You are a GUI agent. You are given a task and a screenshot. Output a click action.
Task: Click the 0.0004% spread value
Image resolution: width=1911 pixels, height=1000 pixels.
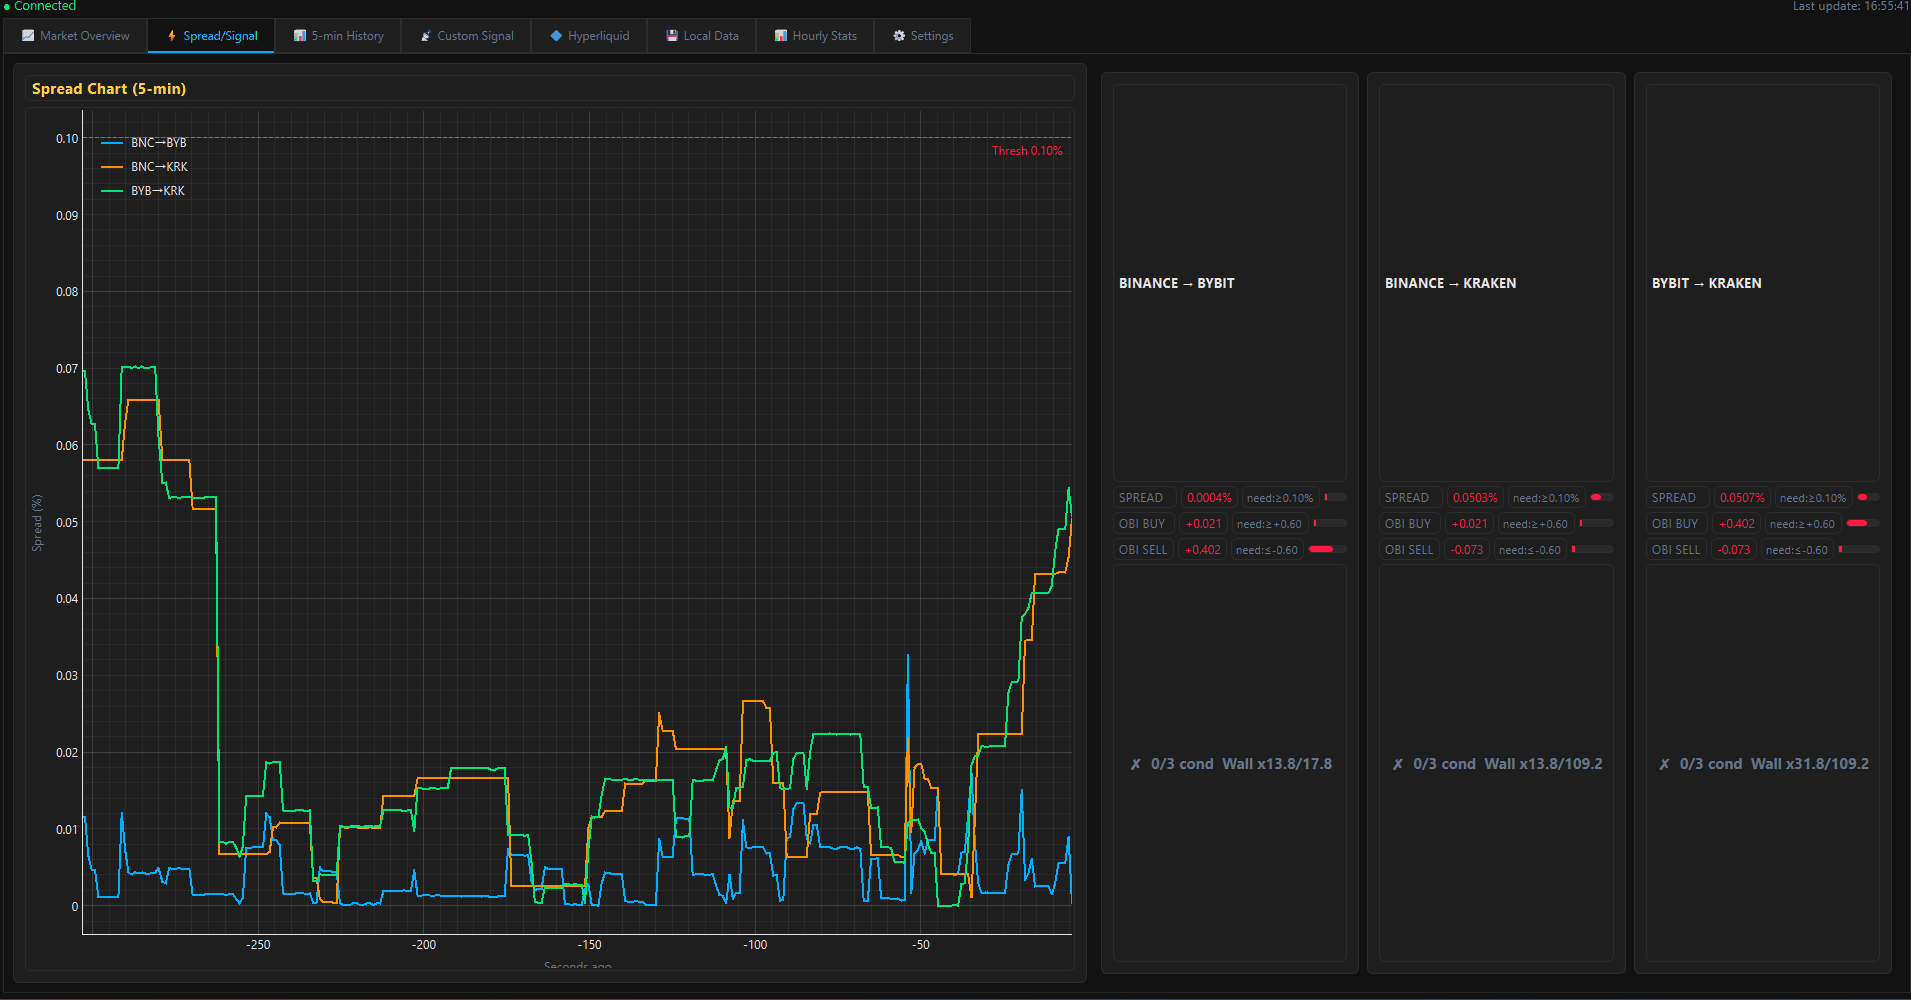tap(1209, 498)
